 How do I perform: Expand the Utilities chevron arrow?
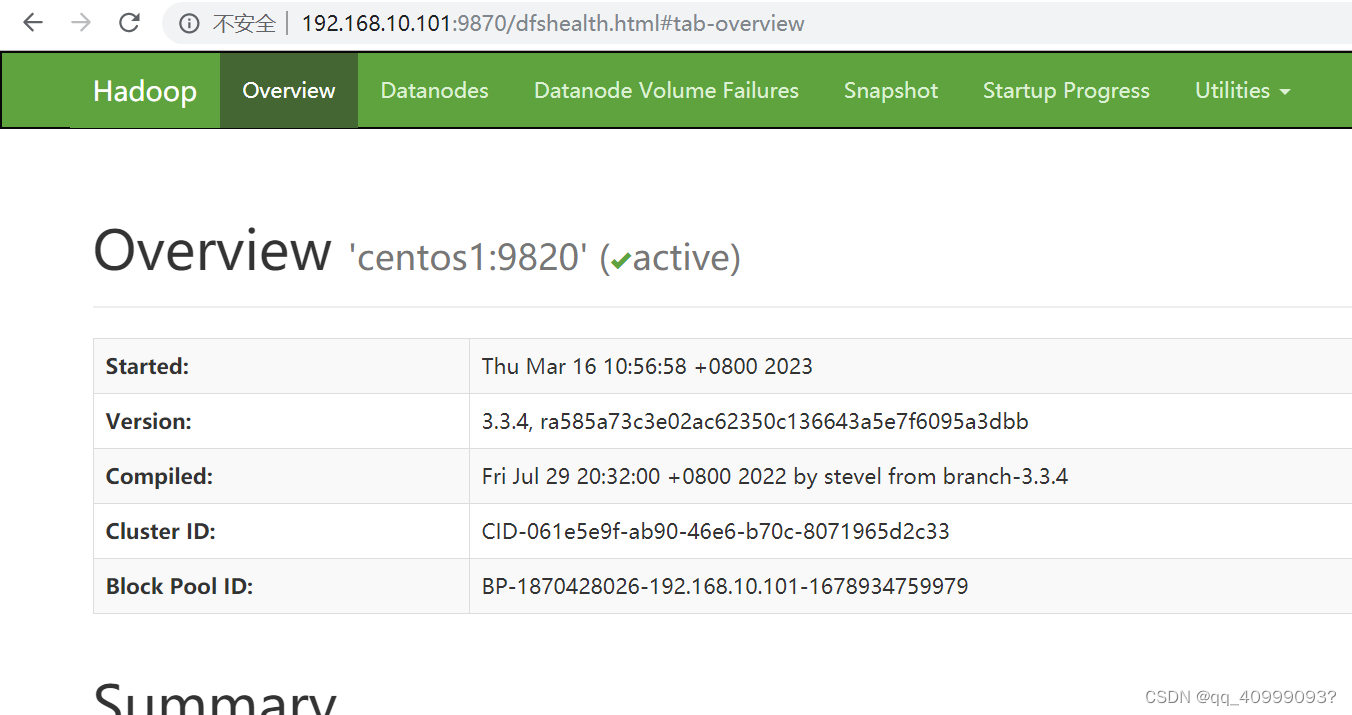pos(1285,92)
